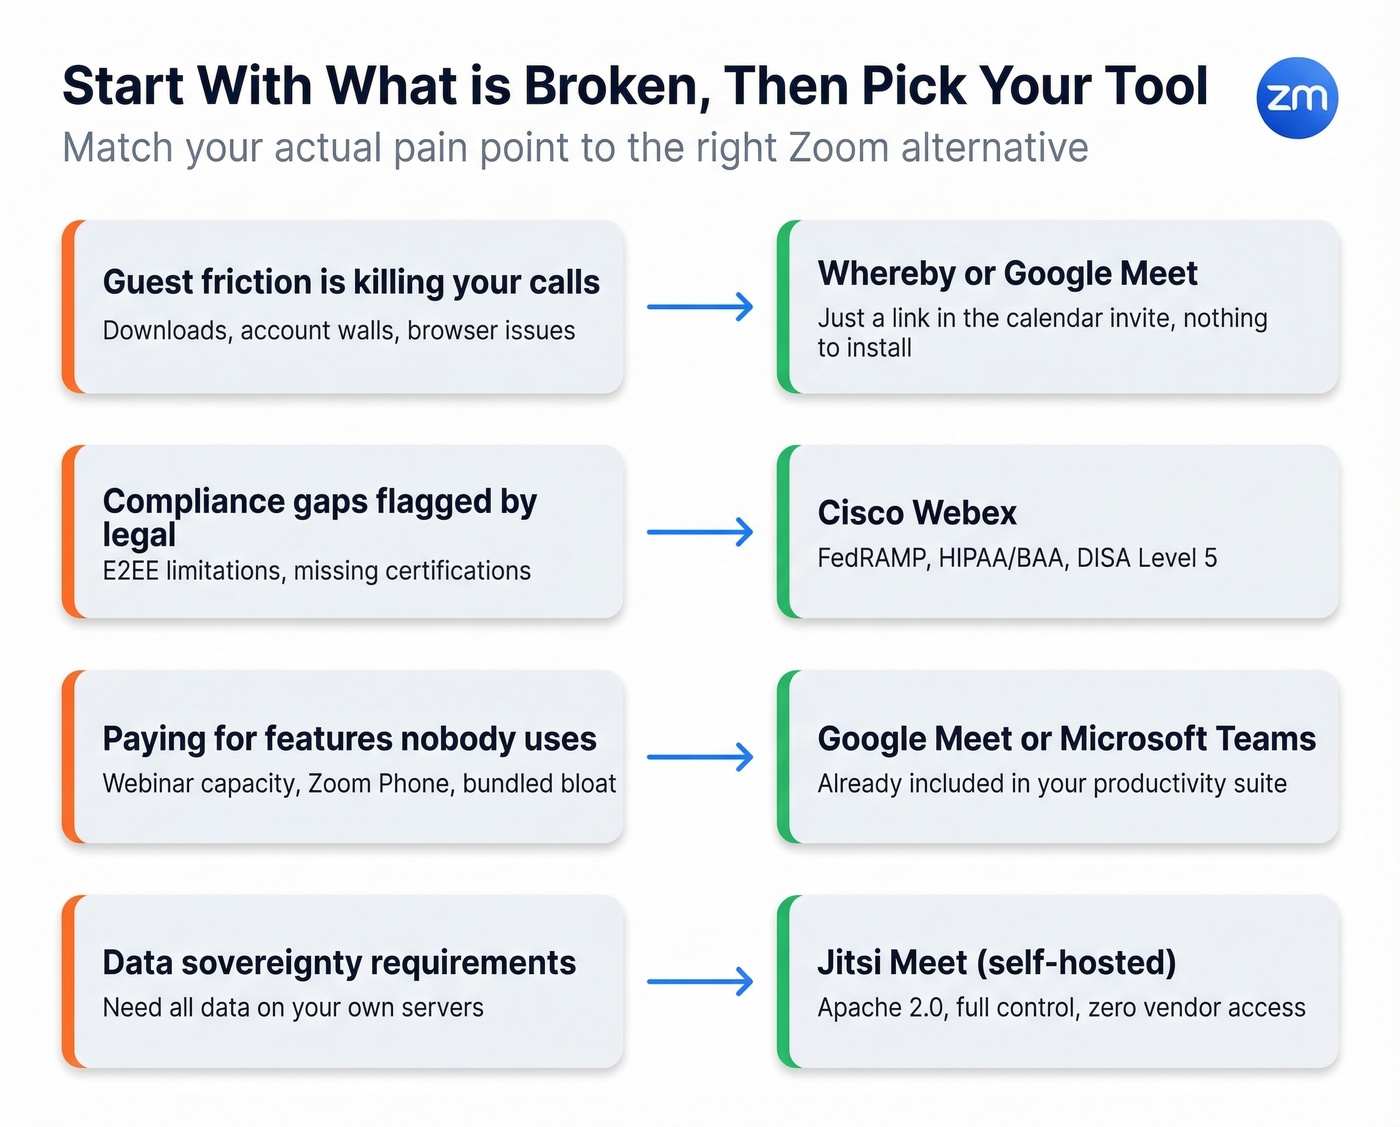Screen dimensions: 1400x1127
Task: Click the Apache 2.0, full control description
Action: (1061, 1008)
